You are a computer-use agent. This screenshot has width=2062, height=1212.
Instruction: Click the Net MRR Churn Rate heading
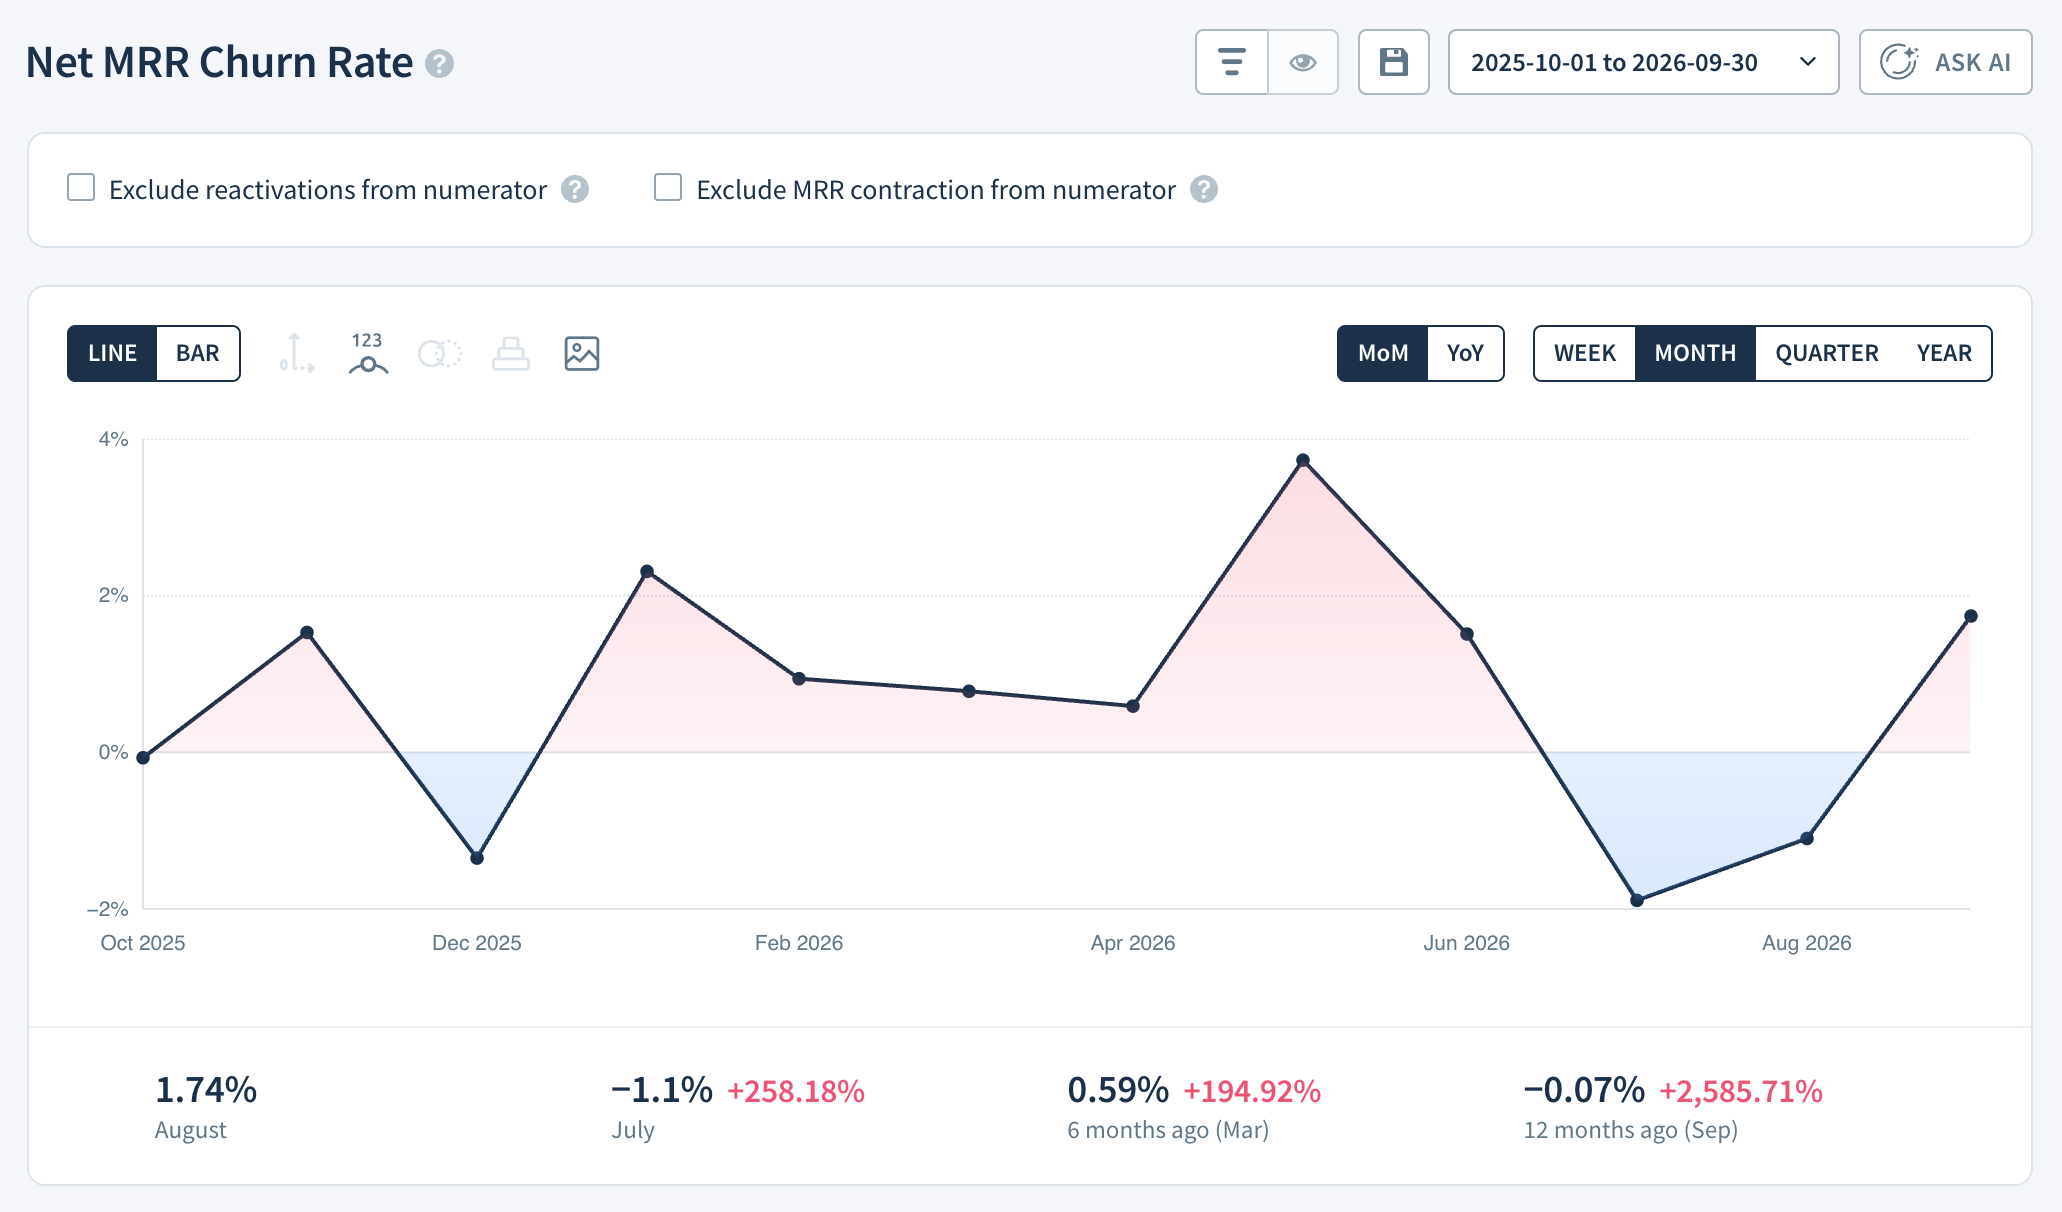tap(219, 62)
